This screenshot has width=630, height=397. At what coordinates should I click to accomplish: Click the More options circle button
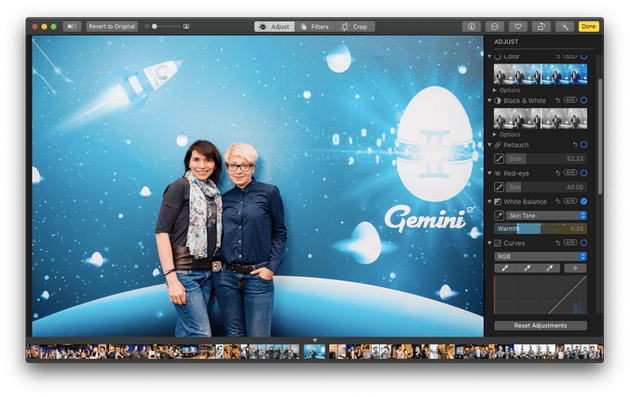point(495,27)
